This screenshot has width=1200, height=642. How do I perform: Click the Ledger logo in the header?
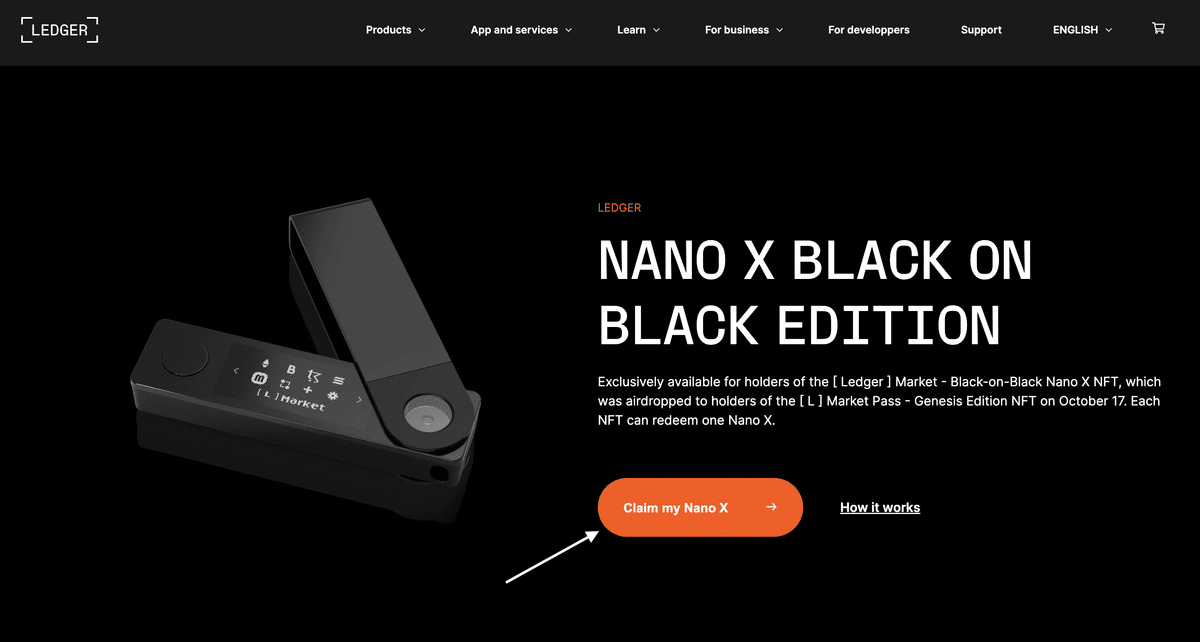pos(60,29)
